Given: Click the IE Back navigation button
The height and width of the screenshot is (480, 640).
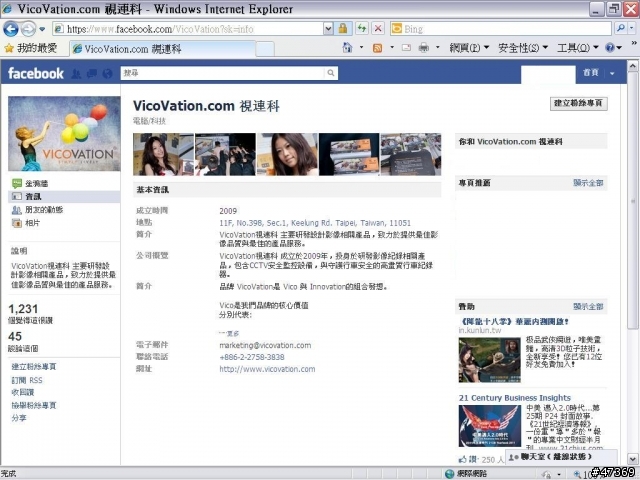Looking at the screenshot, I should tap(11, 29).
